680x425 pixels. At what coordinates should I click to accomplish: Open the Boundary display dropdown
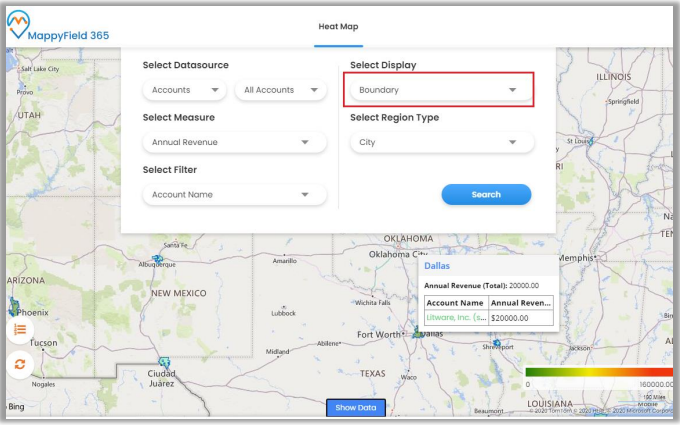point(439,90)
